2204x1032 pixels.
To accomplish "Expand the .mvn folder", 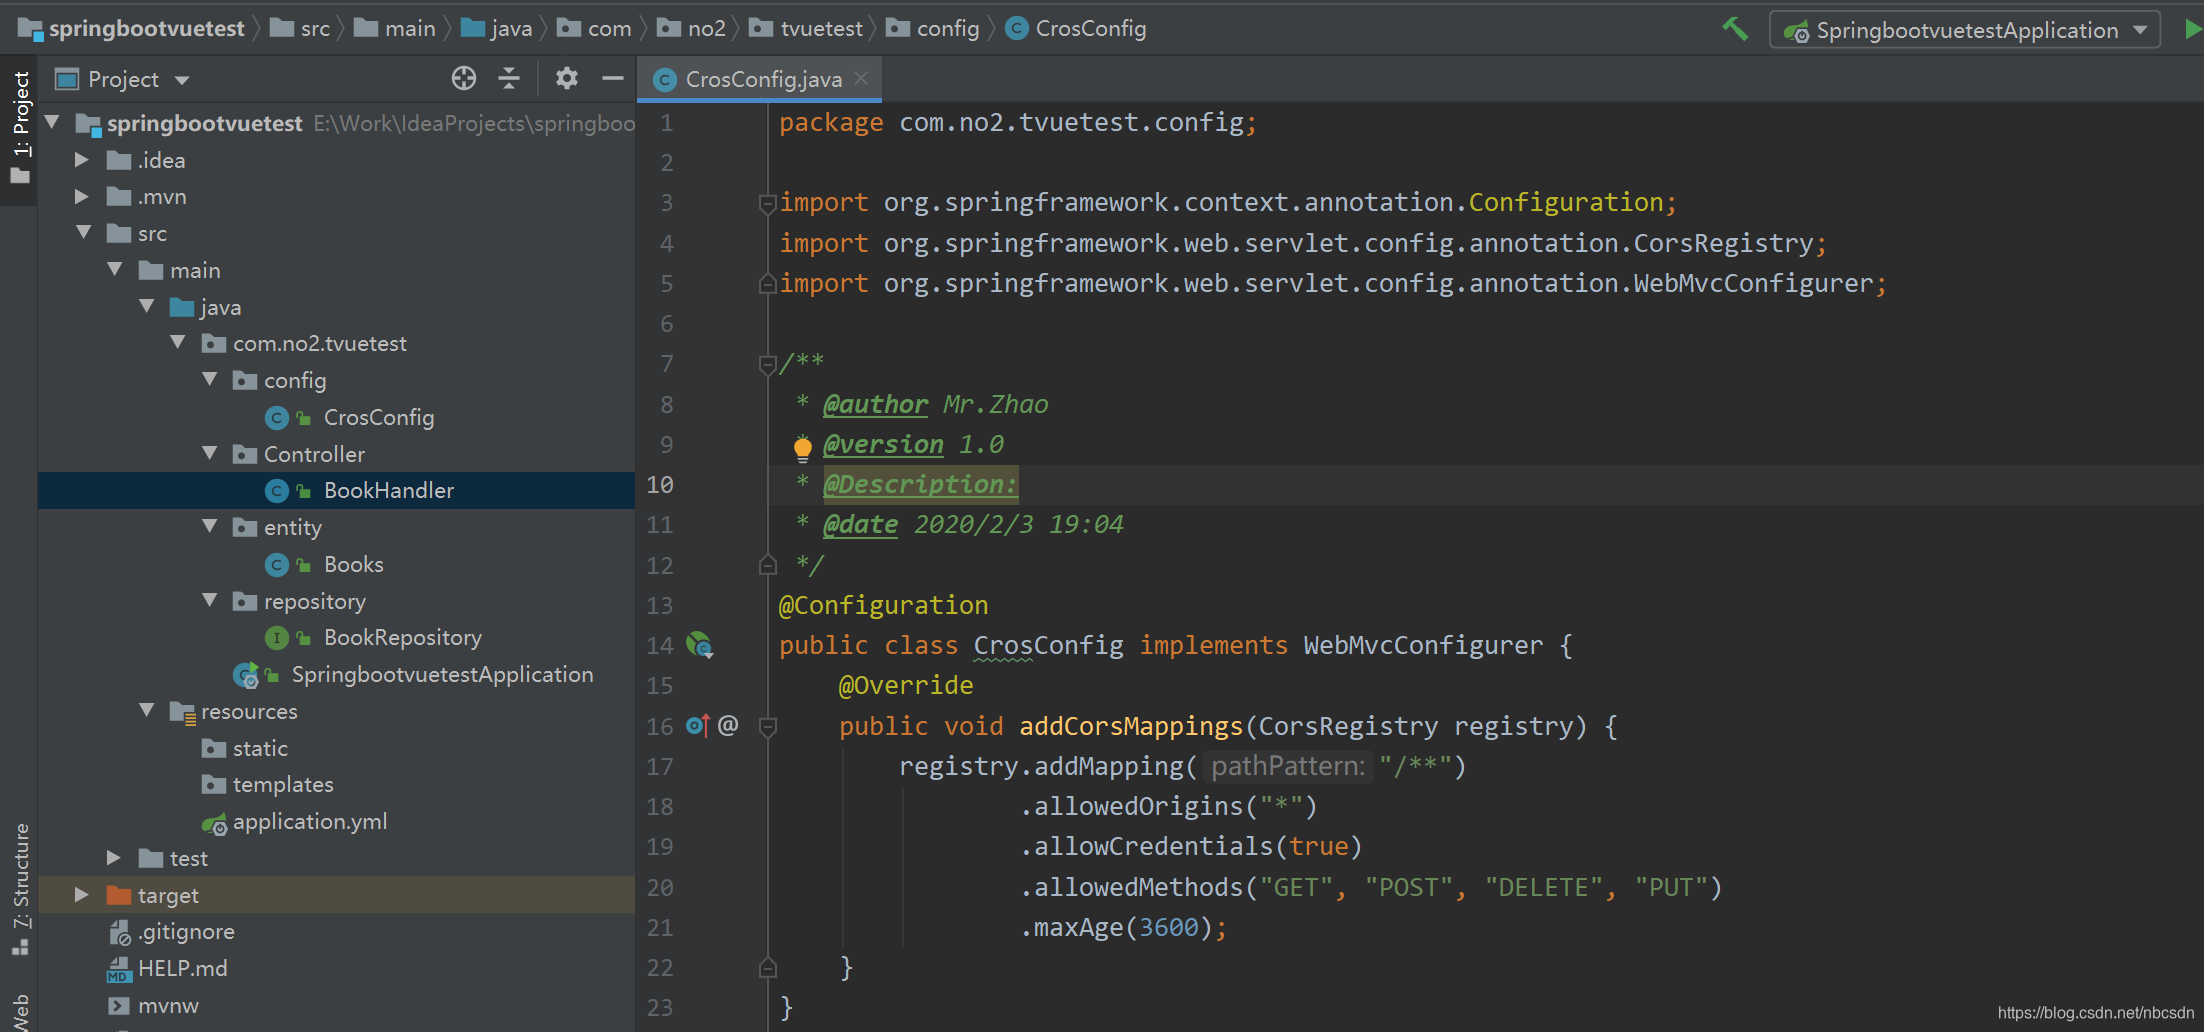I will [82, 196].
